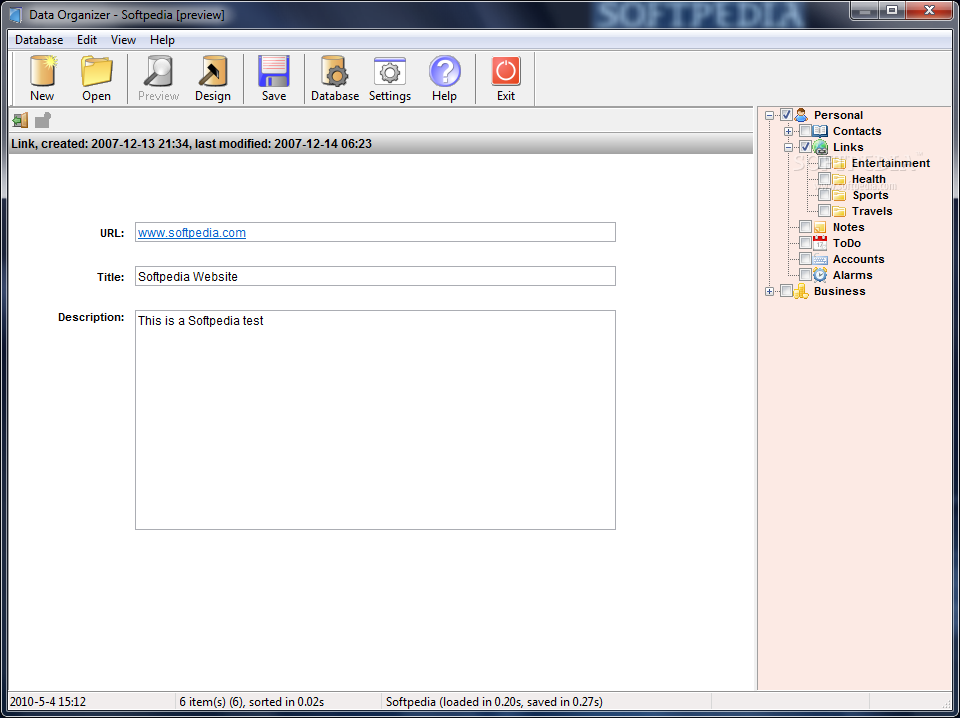Image resolution: width=960 pixels, height=718 pixels.
Task: Select the Personal user icon in tree
Action: click(801, 115)
